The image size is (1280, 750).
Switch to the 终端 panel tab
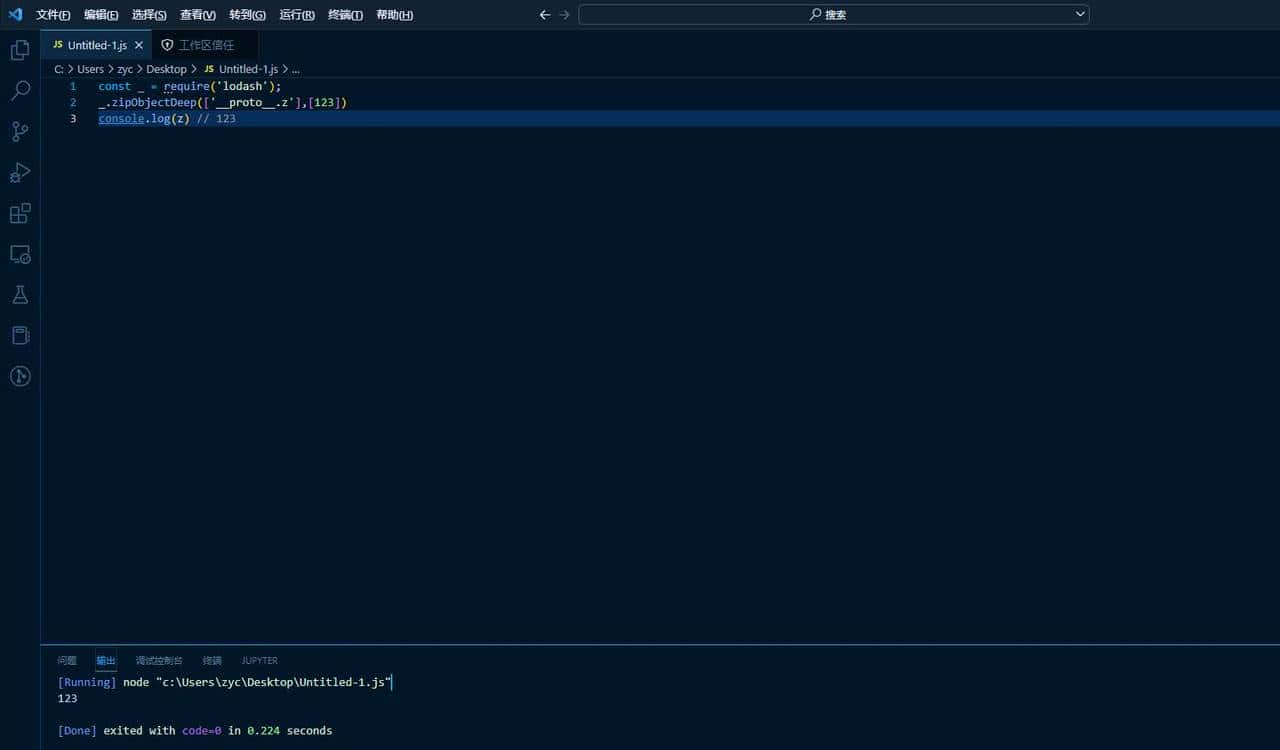(212, 660)
